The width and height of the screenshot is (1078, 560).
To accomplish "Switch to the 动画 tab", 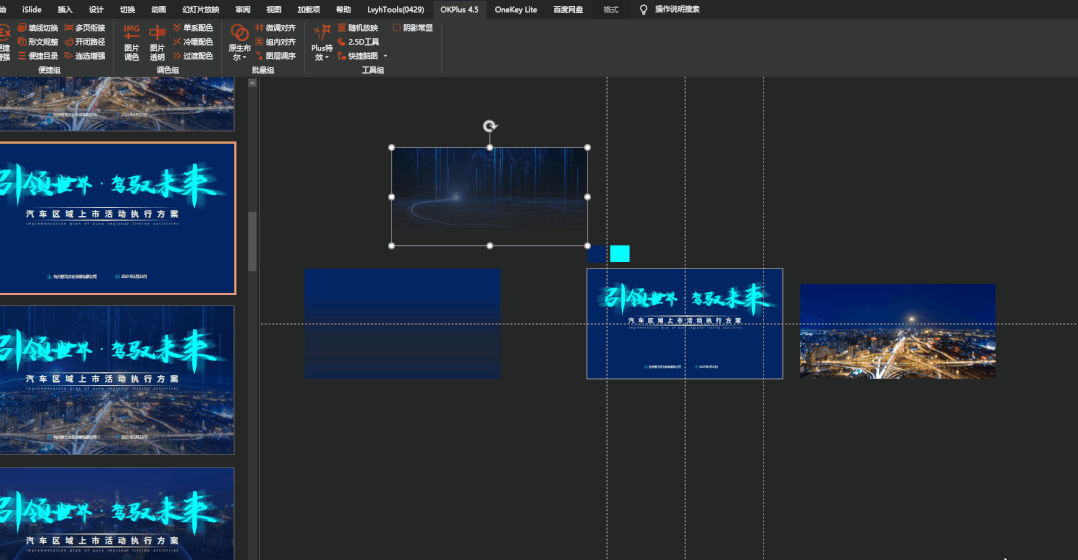I will coord(159,10).
